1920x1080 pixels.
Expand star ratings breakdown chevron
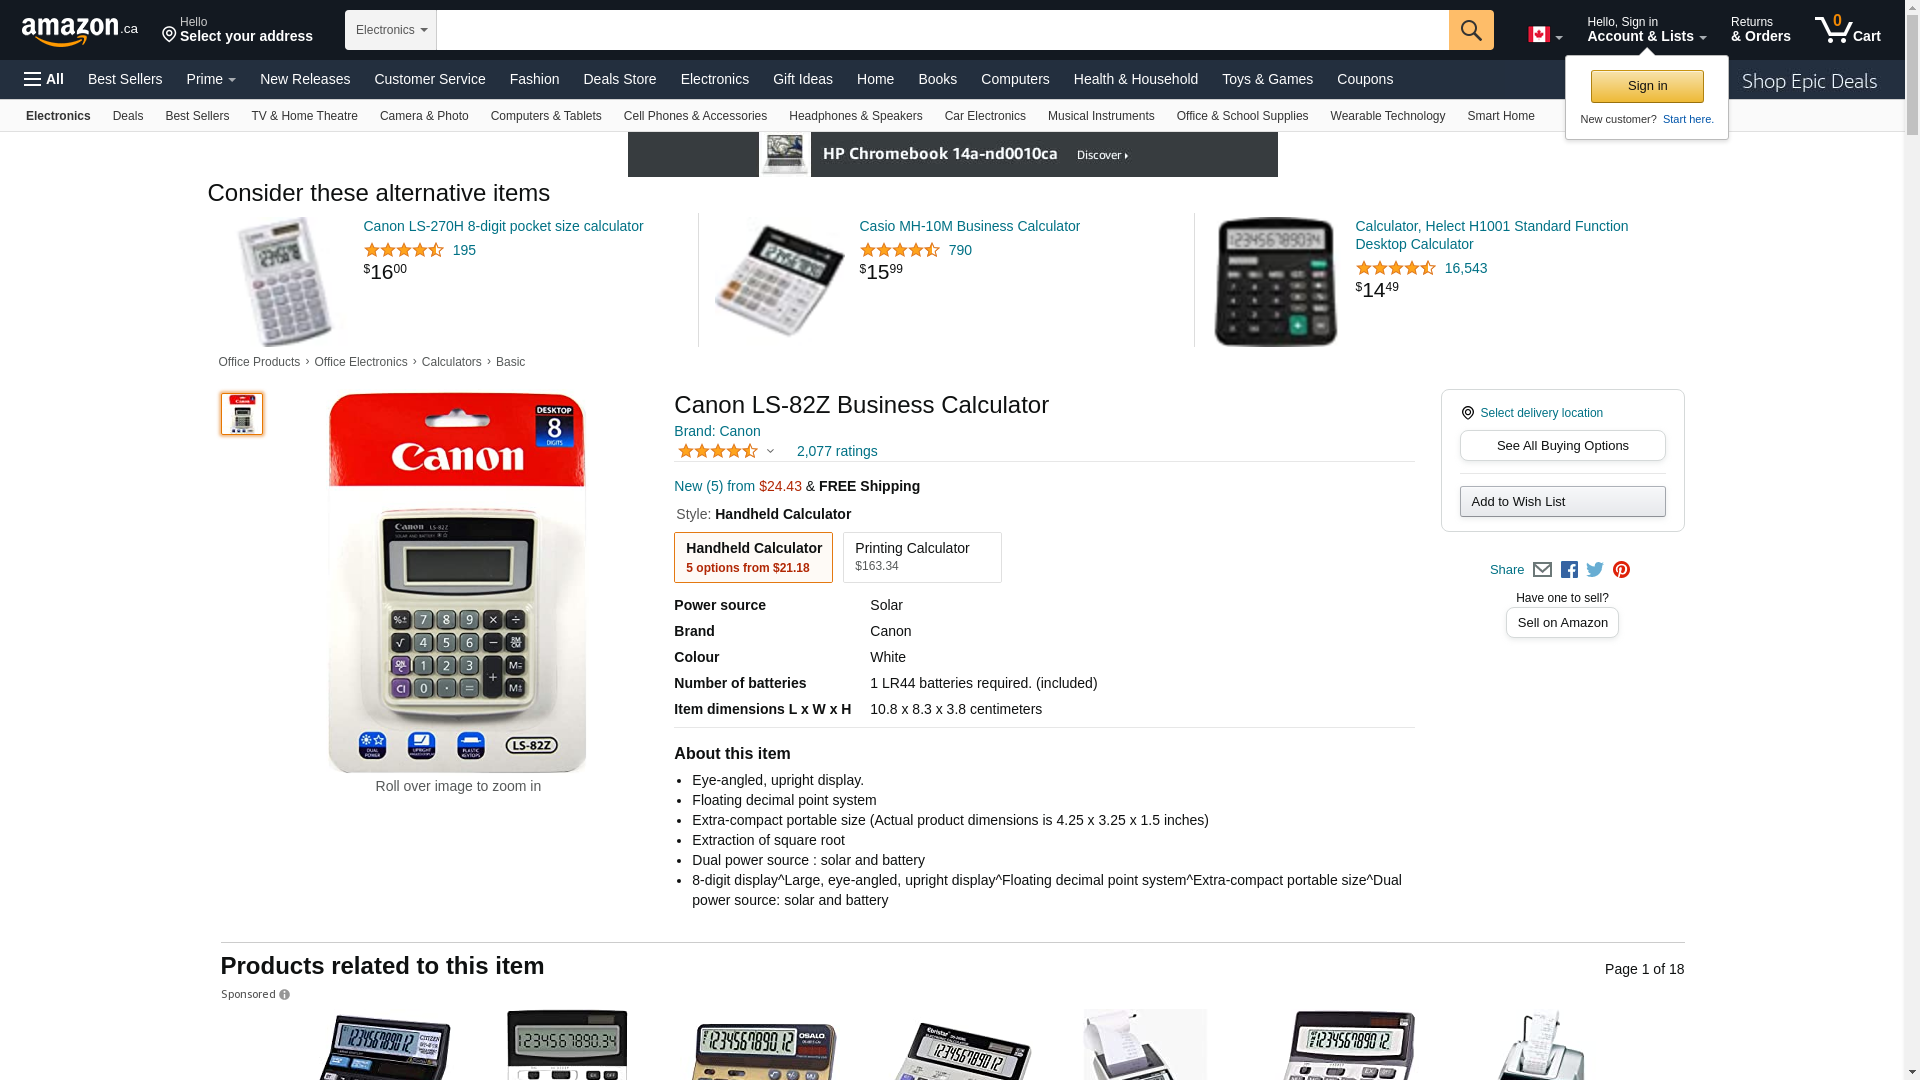pyautogui.click(x=770, y=451)
